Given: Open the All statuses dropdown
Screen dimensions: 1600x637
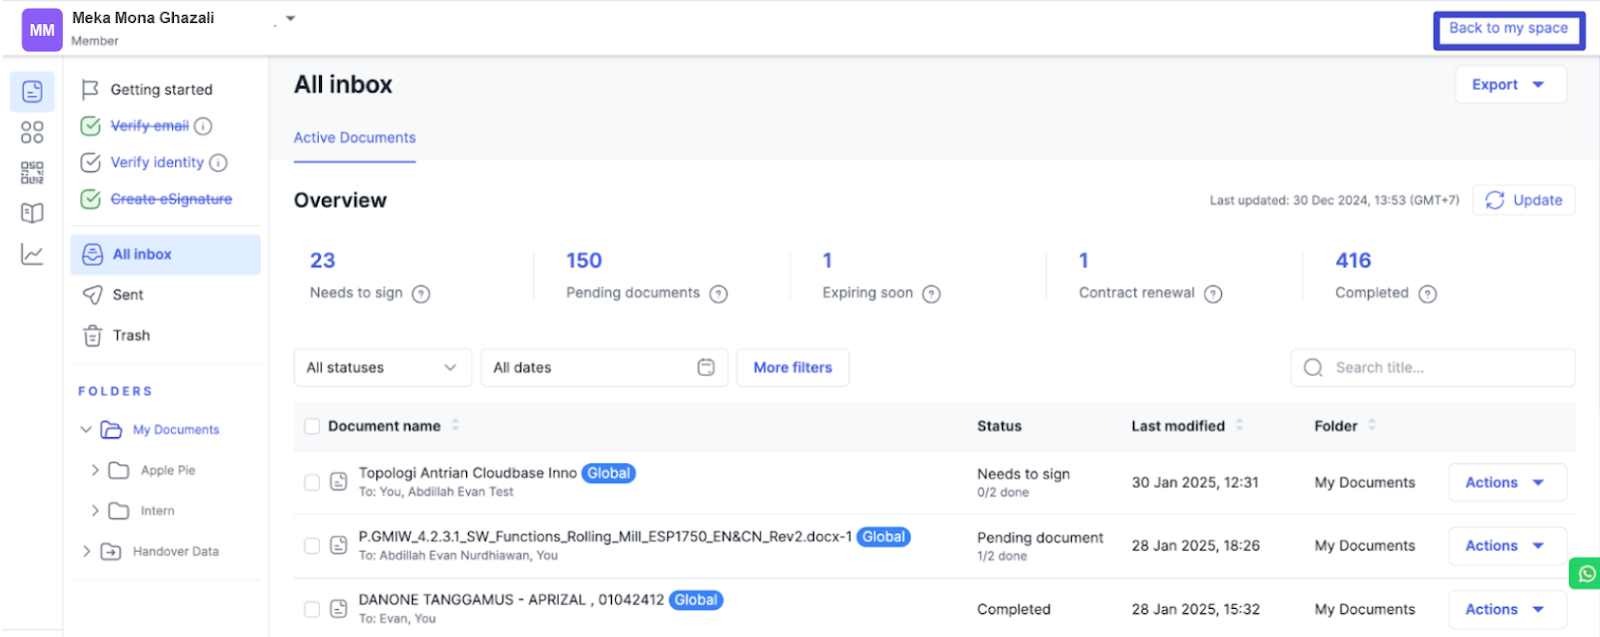Looking at the screenshot, I should [382, 368].
